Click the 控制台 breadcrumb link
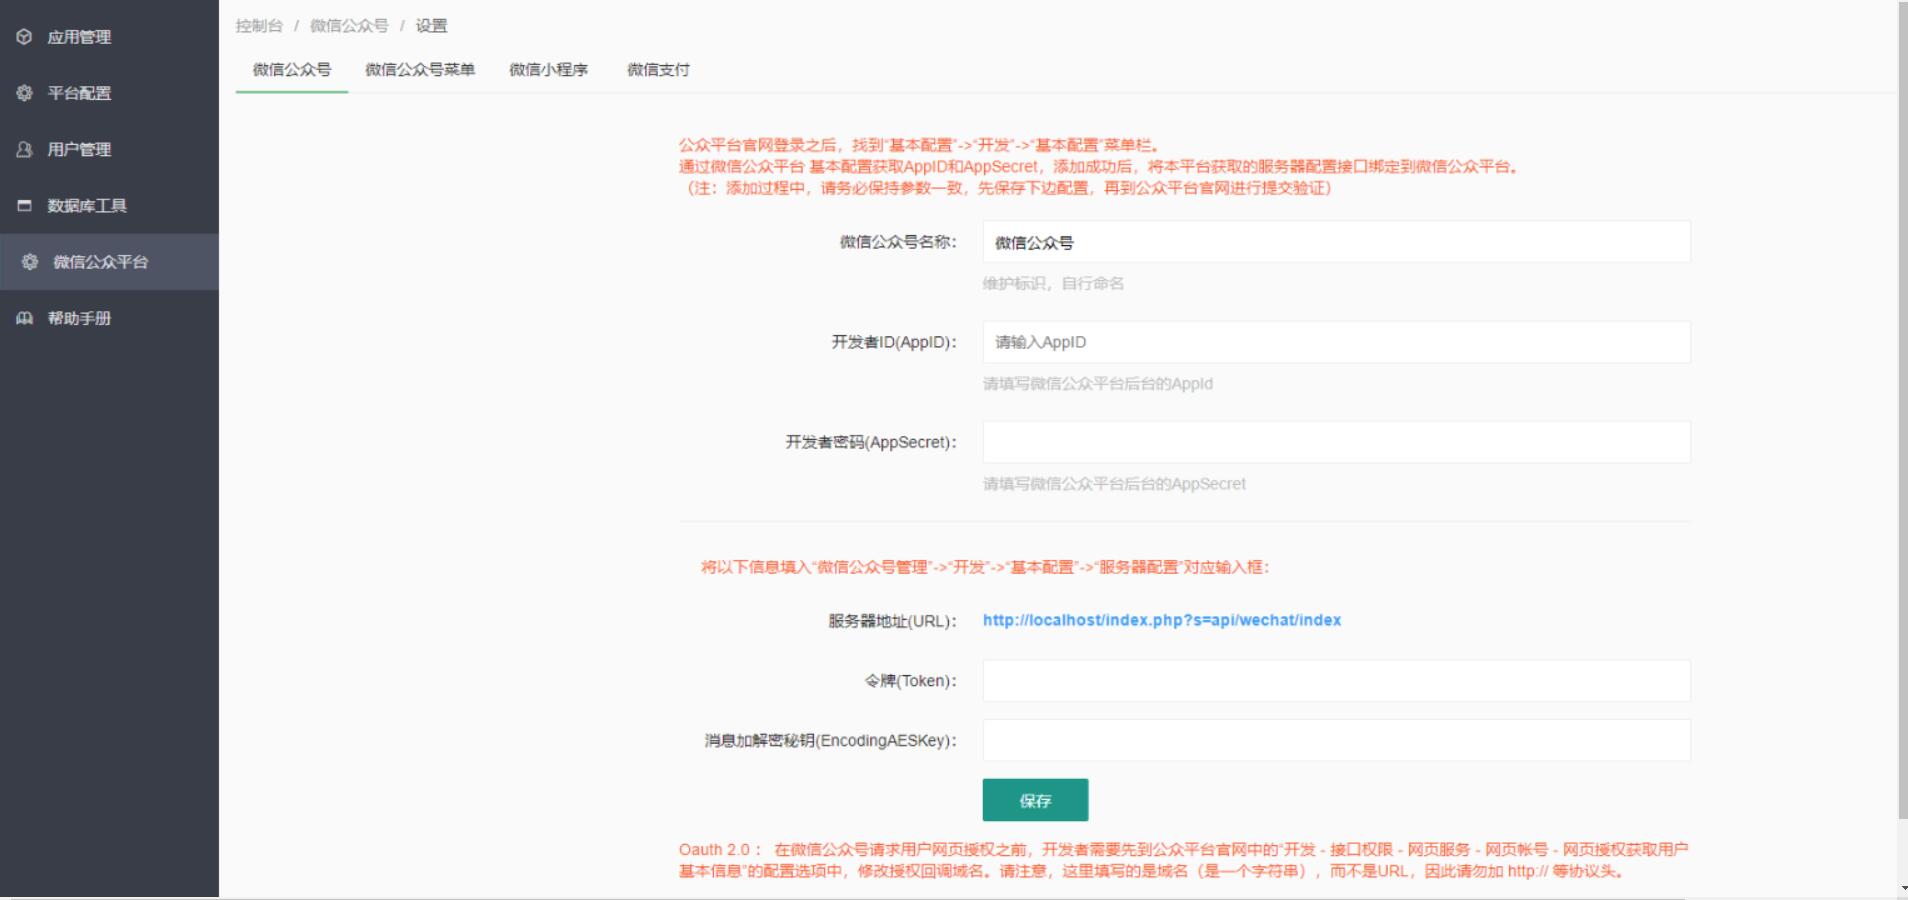The image size is (1908, 900). click(259, 26)
